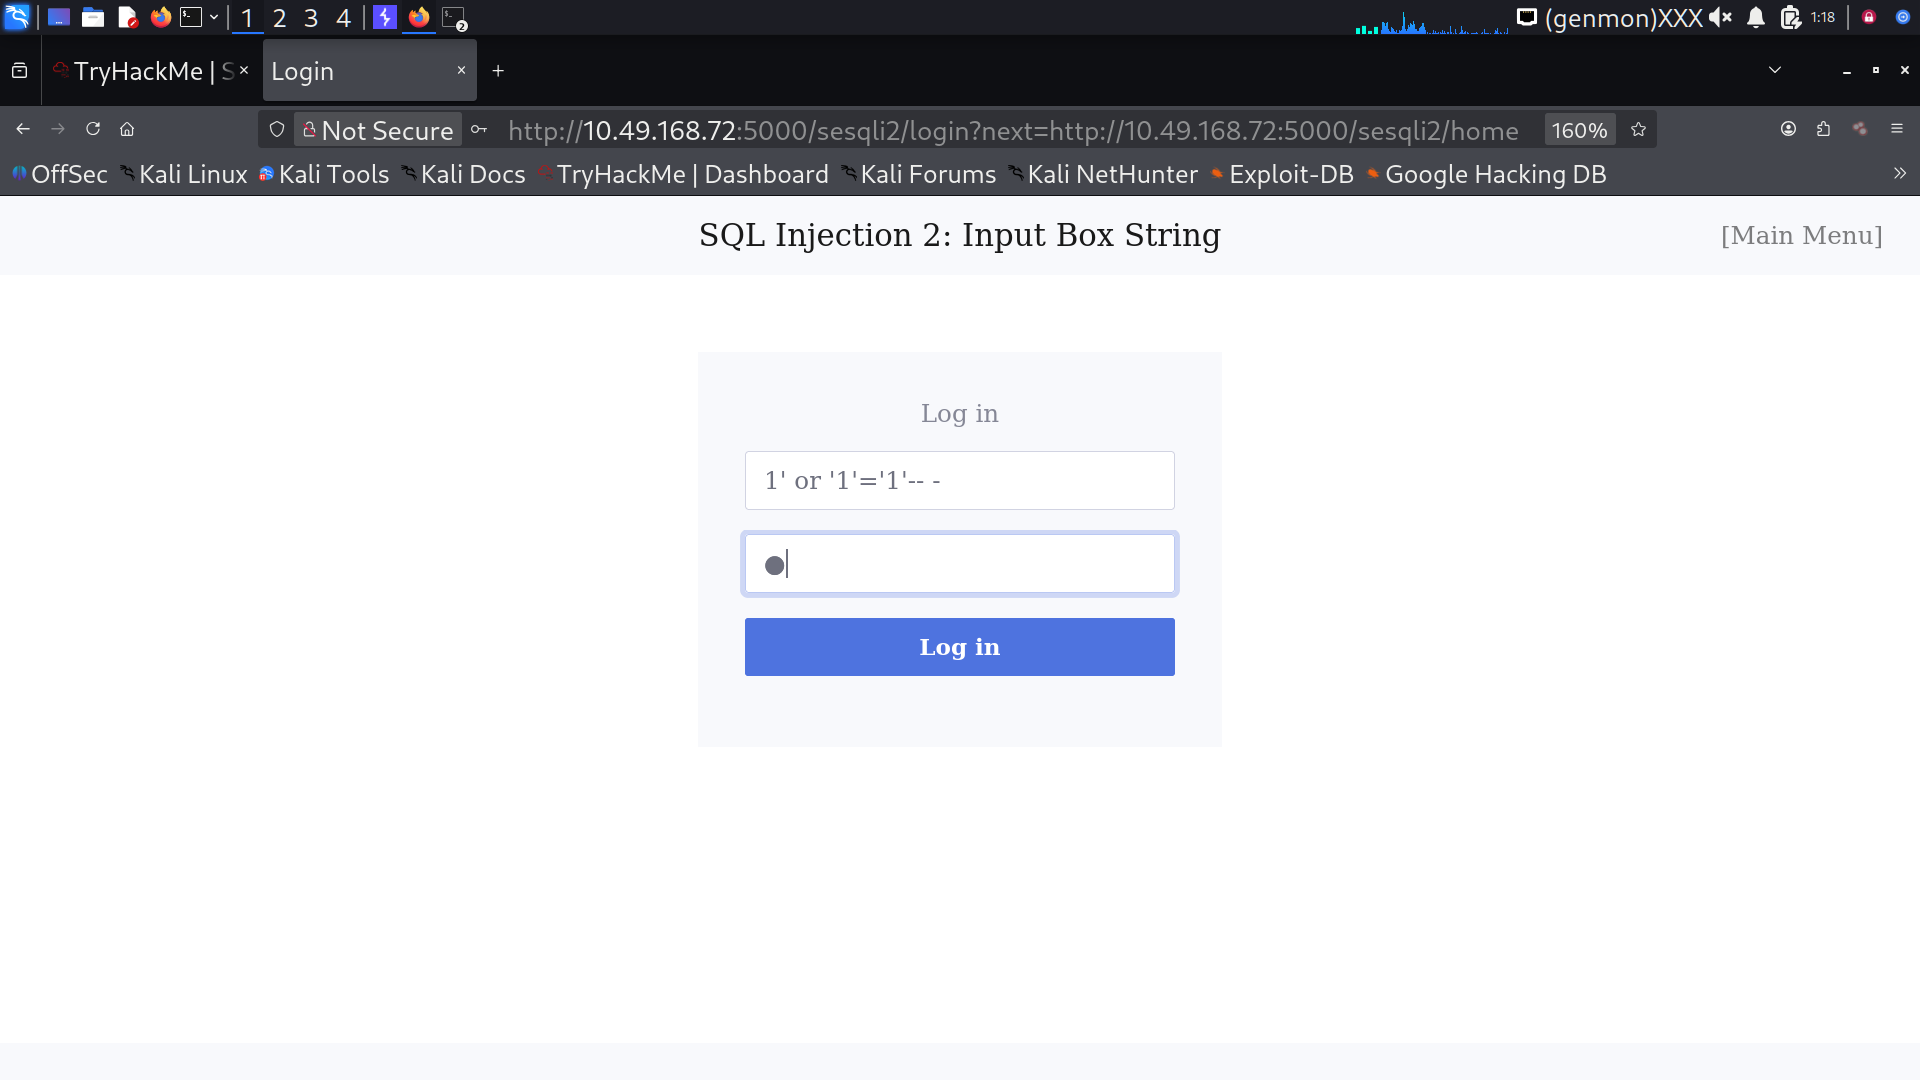Viewport: 1920px width, 1080px height.
Task: Open a new tab with the plus button
Action: pyautogui.click(x=498, y=71)
